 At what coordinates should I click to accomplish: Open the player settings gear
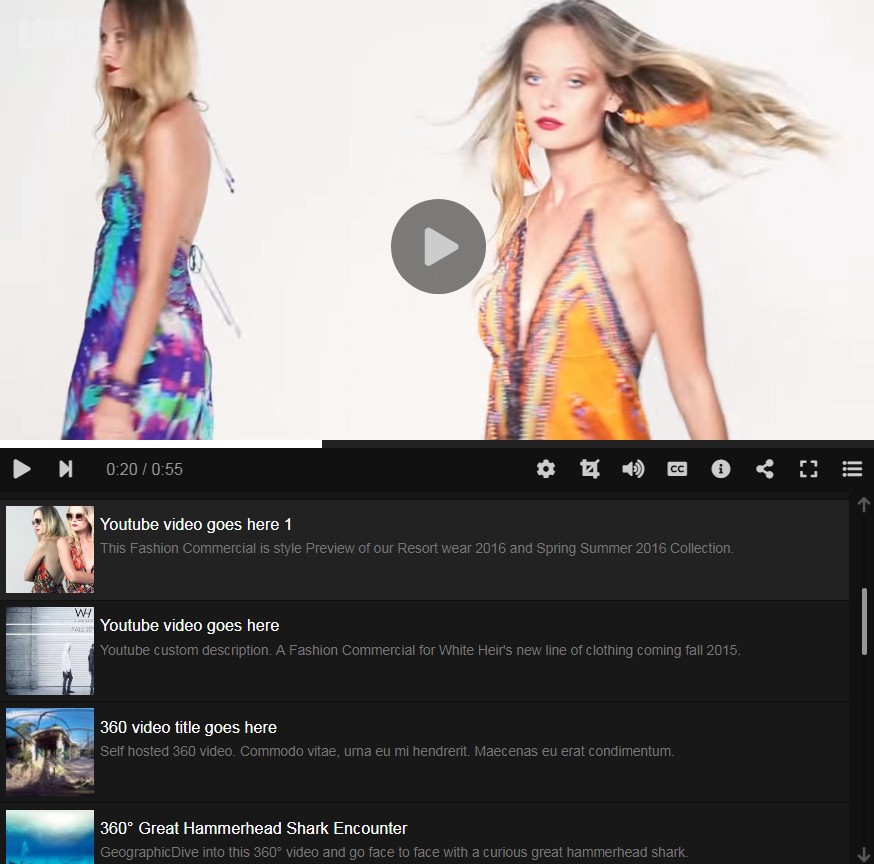(546, 469)
